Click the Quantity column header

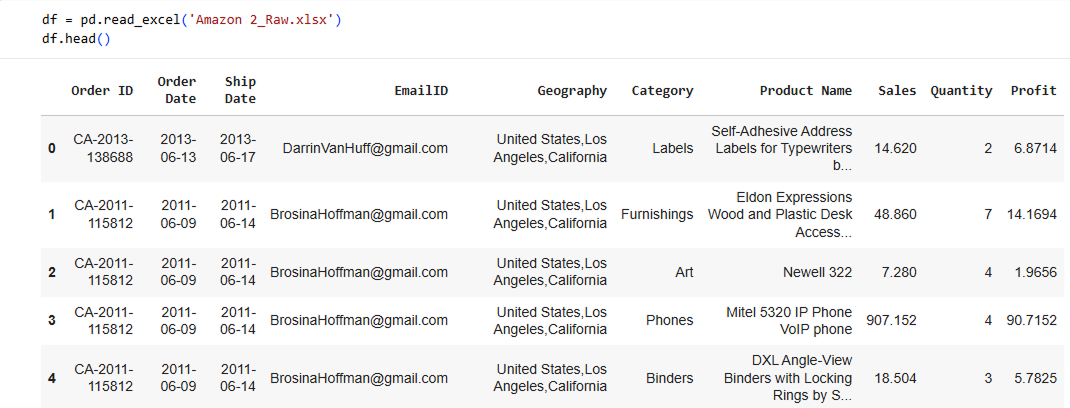(961, 90)
